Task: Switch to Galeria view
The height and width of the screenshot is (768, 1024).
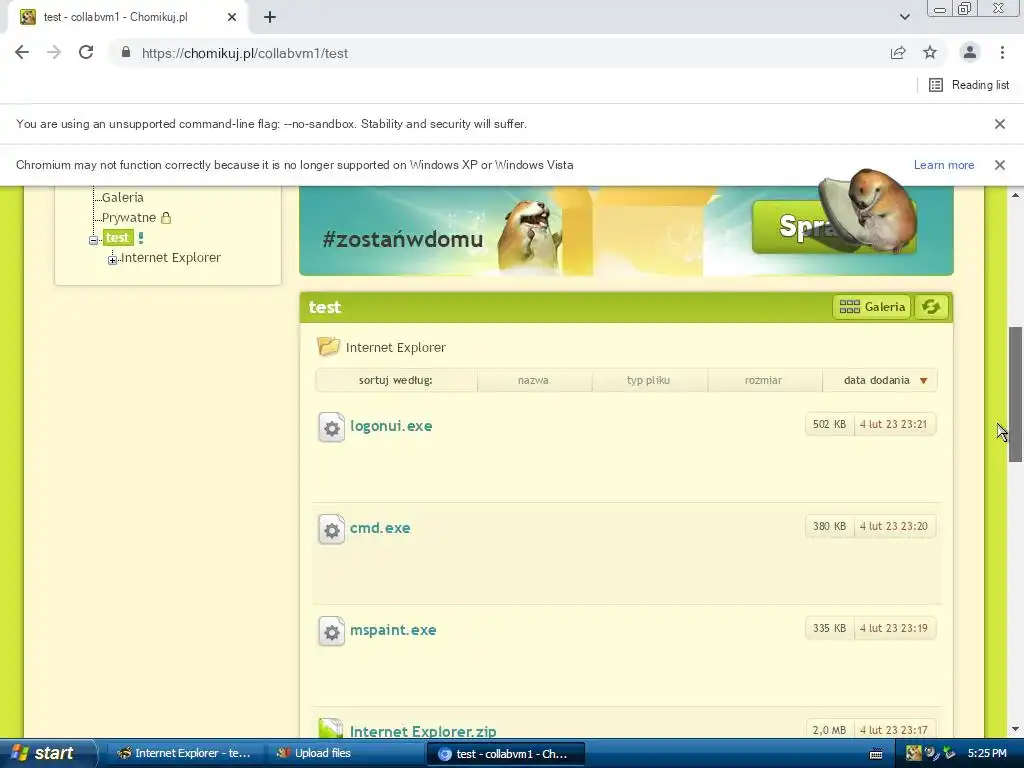Action: pos(872,307)
